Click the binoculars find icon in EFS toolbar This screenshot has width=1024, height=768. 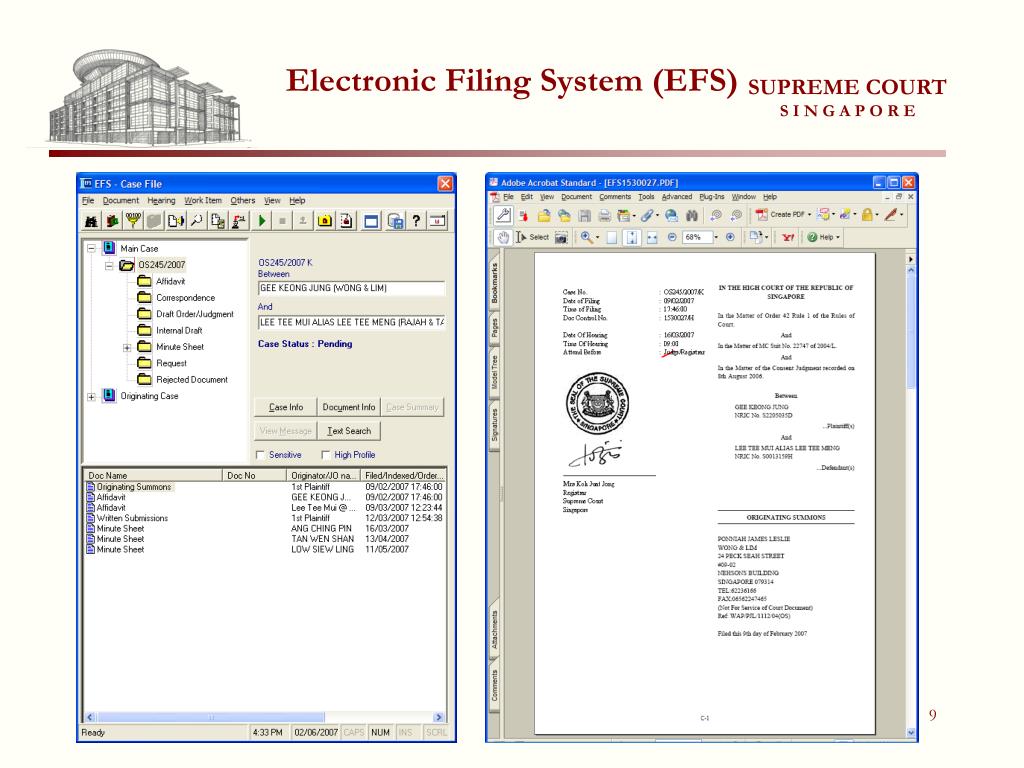(91, 221)
